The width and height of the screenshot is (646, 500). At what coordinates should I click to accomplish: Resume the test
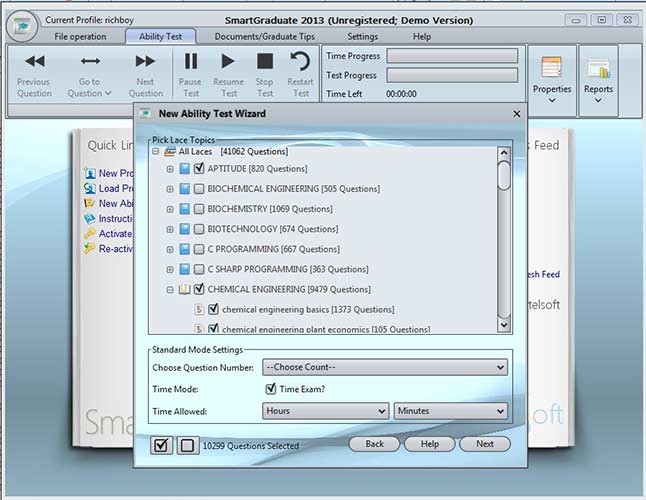click(x=228, y=75)
